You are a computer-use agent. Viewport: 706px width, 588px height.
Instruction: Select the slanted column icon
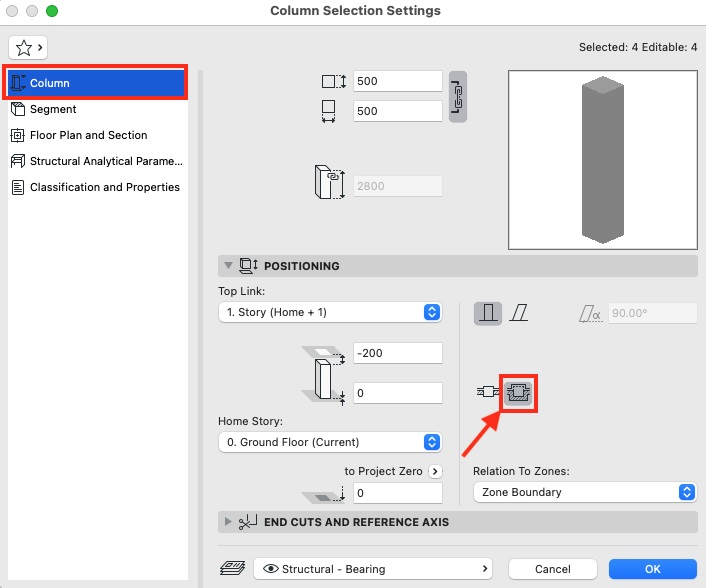coord(520,313)
